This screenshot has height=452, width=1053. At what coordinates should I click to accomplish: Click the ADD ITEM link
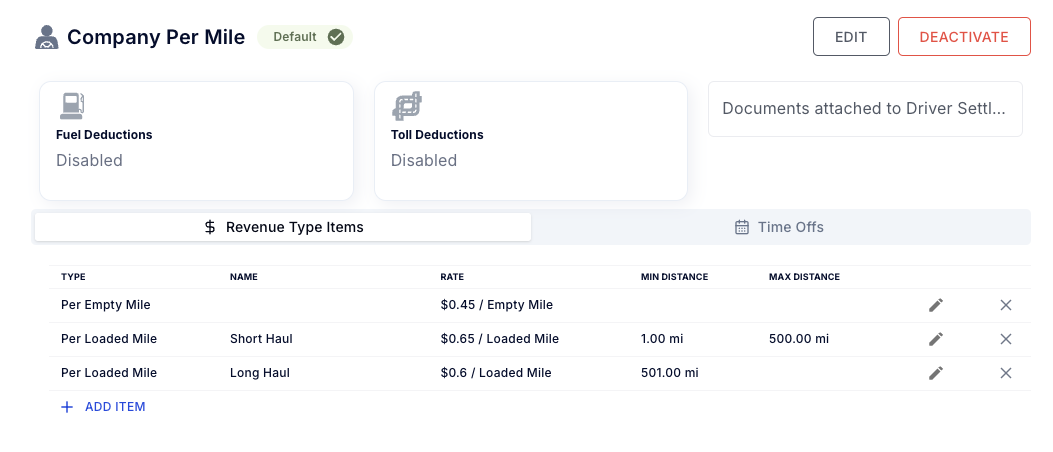point(103,407)
